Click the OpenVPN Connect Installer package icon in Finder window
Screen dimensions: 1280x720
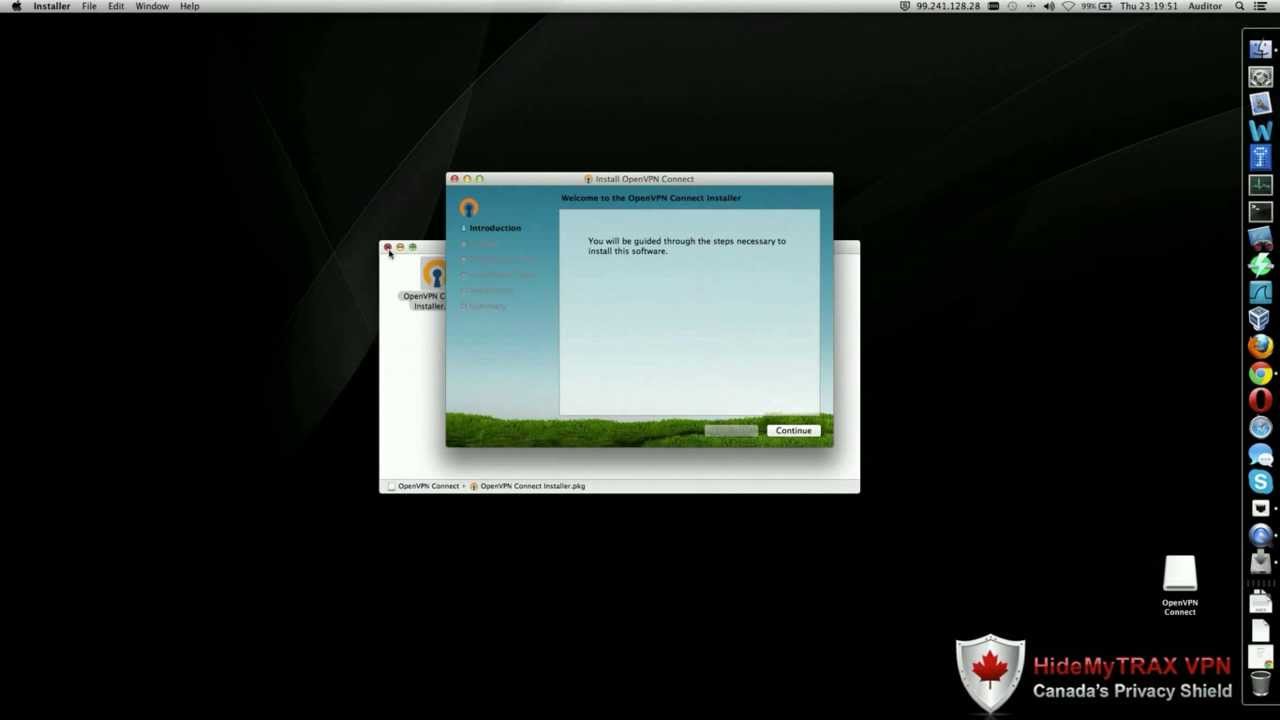(434, 274)
